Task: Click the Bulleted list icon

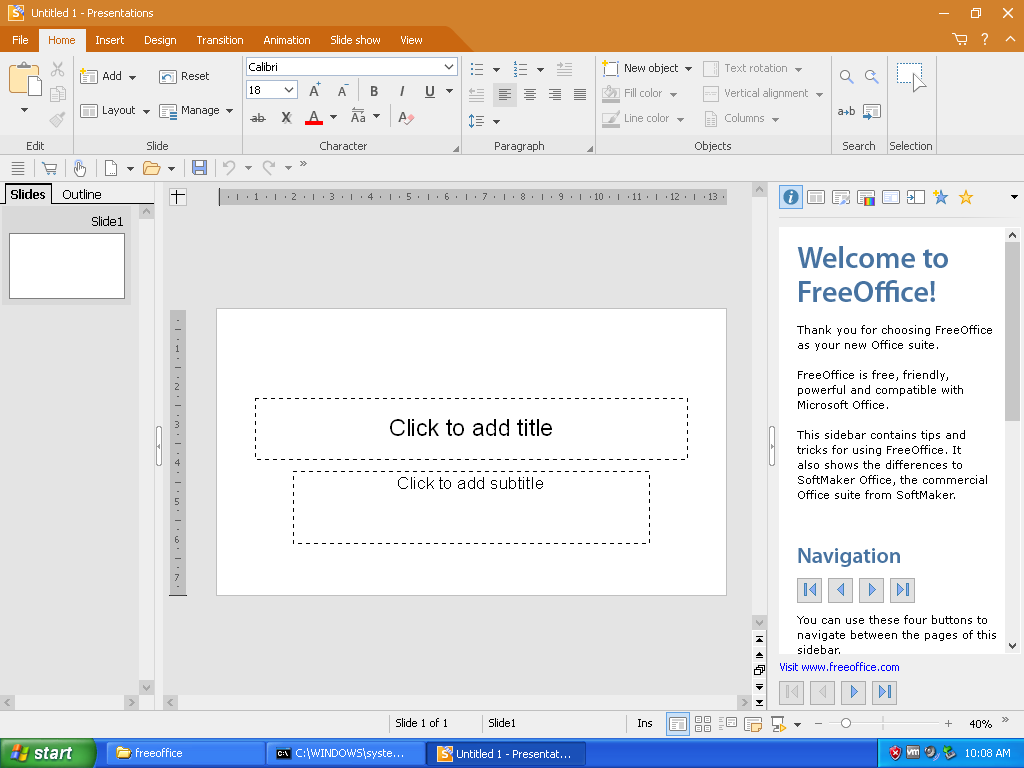Action: click(477, 69)
